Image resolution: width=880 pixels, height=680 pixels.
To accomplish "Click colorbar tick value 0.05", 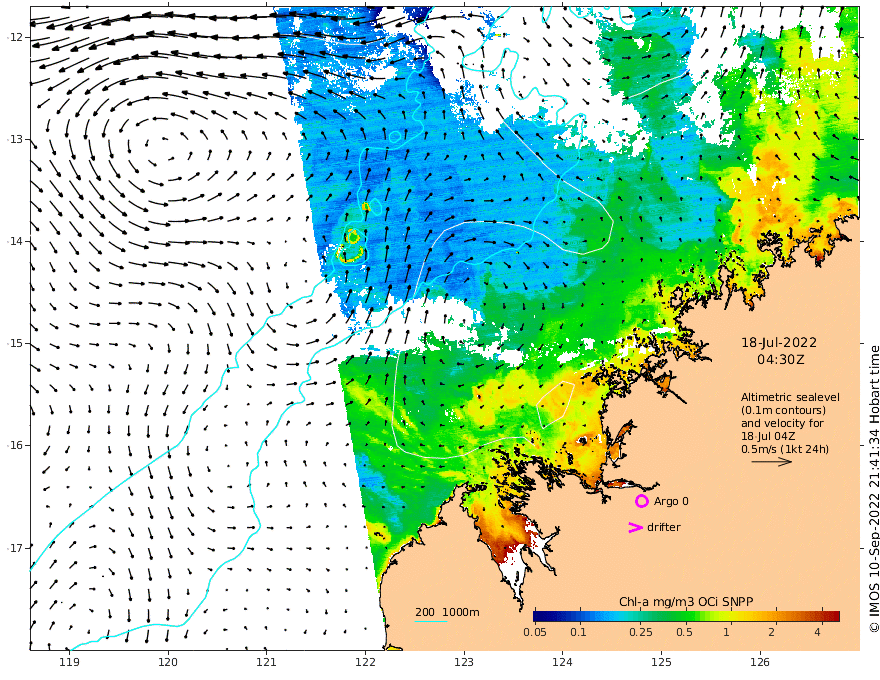I will (535, 632).
